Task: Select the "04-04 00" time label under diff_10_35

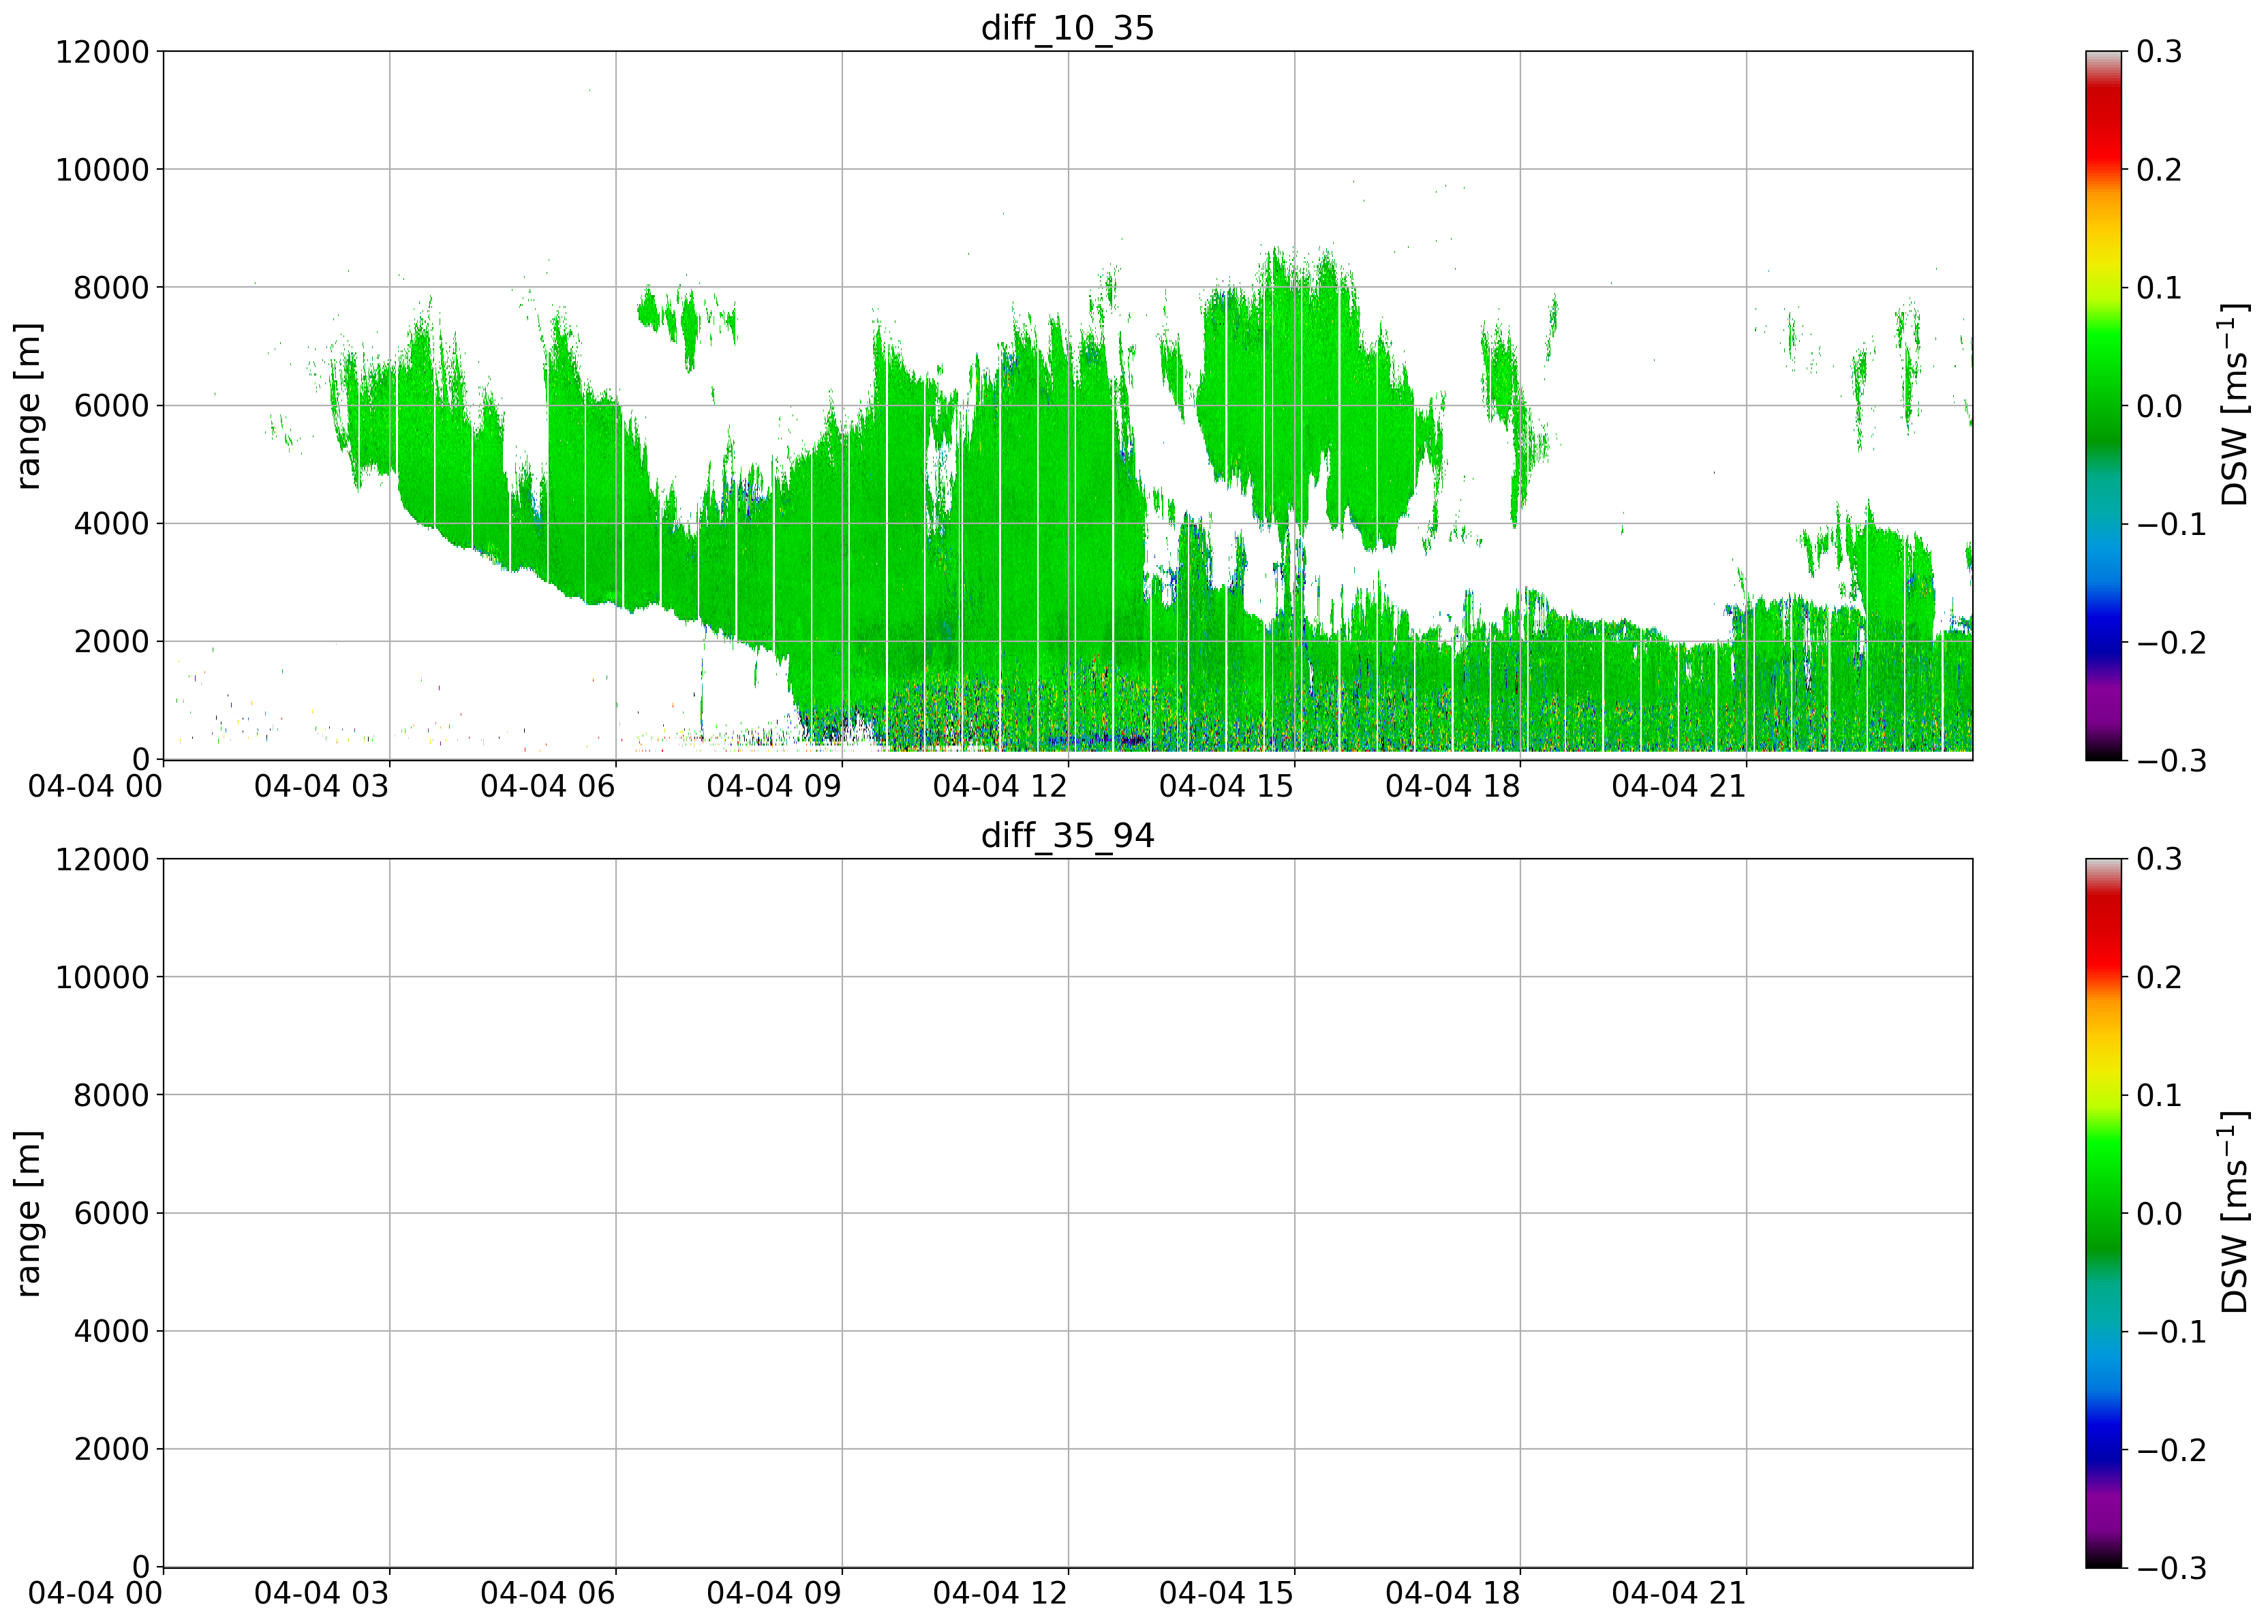Action: click(95, 787)
